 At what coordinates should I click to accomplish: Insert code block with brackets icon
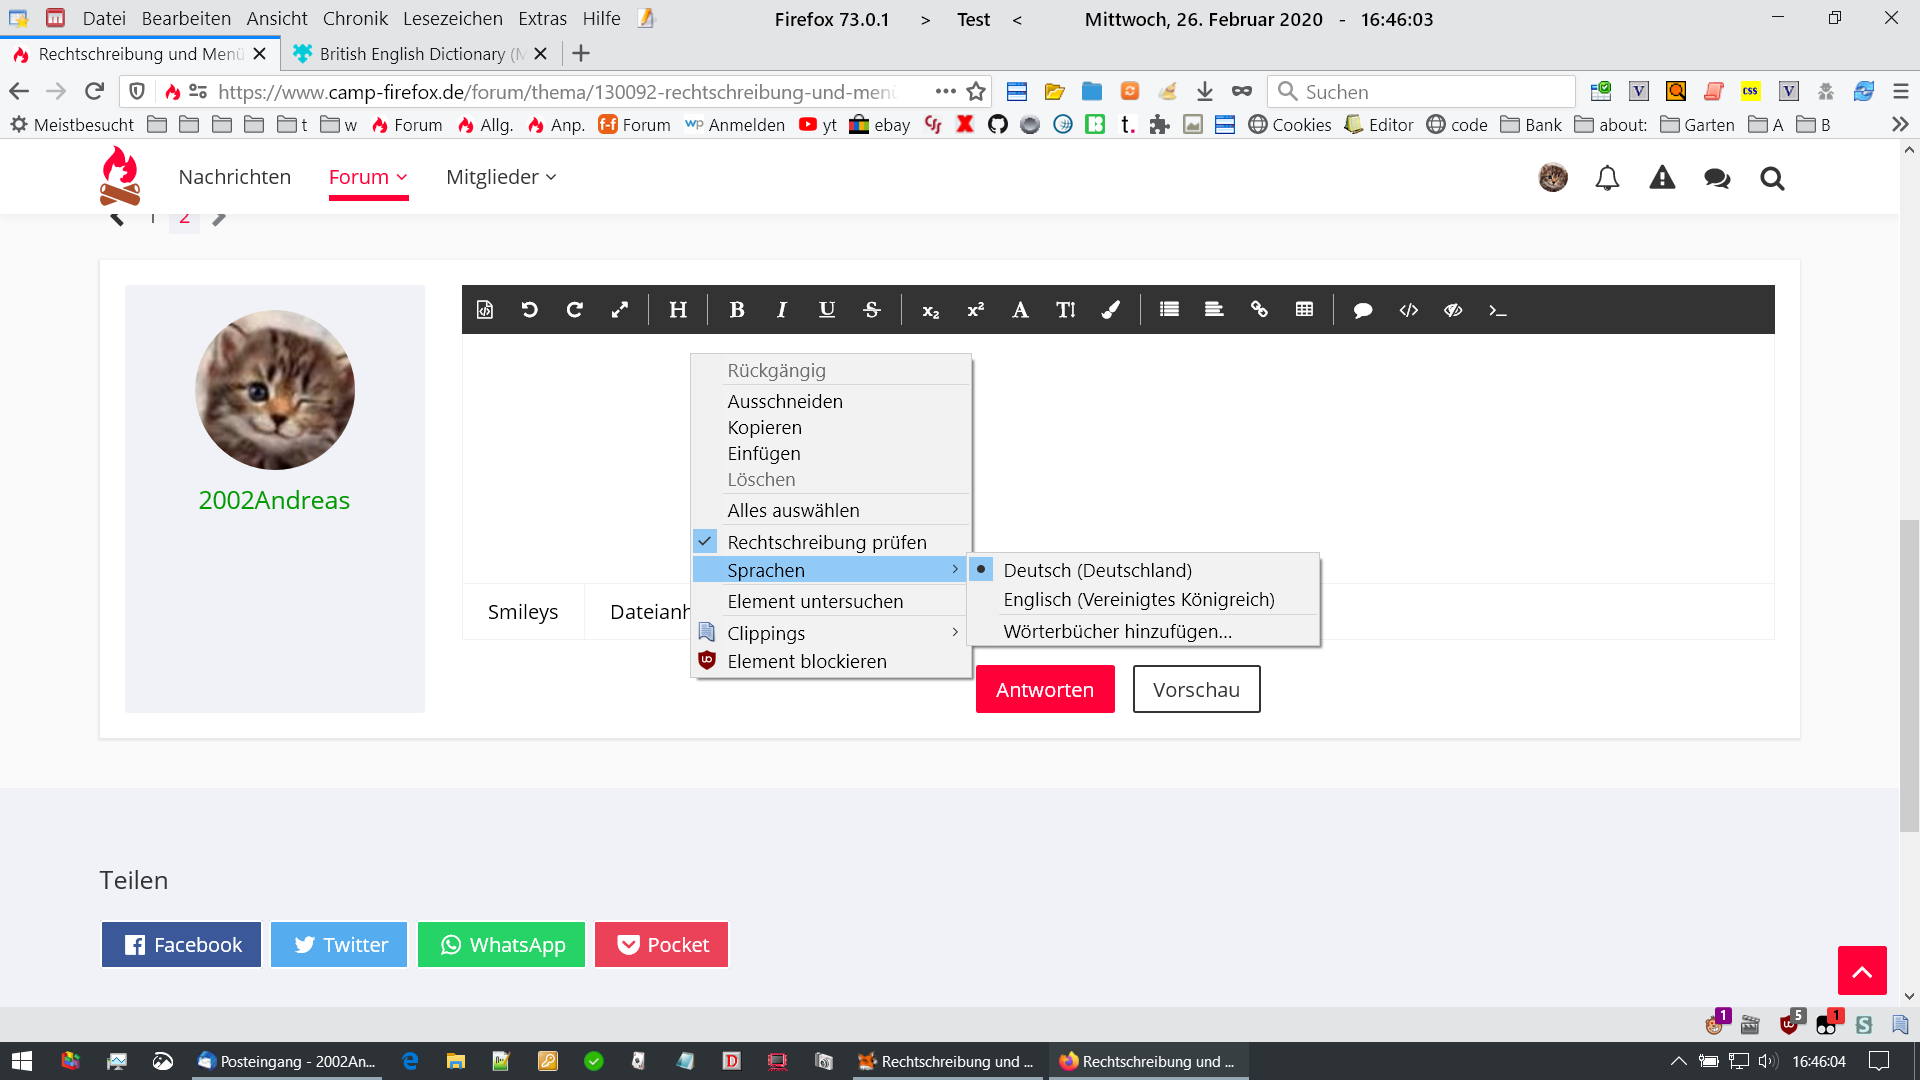coord(1408,310)
